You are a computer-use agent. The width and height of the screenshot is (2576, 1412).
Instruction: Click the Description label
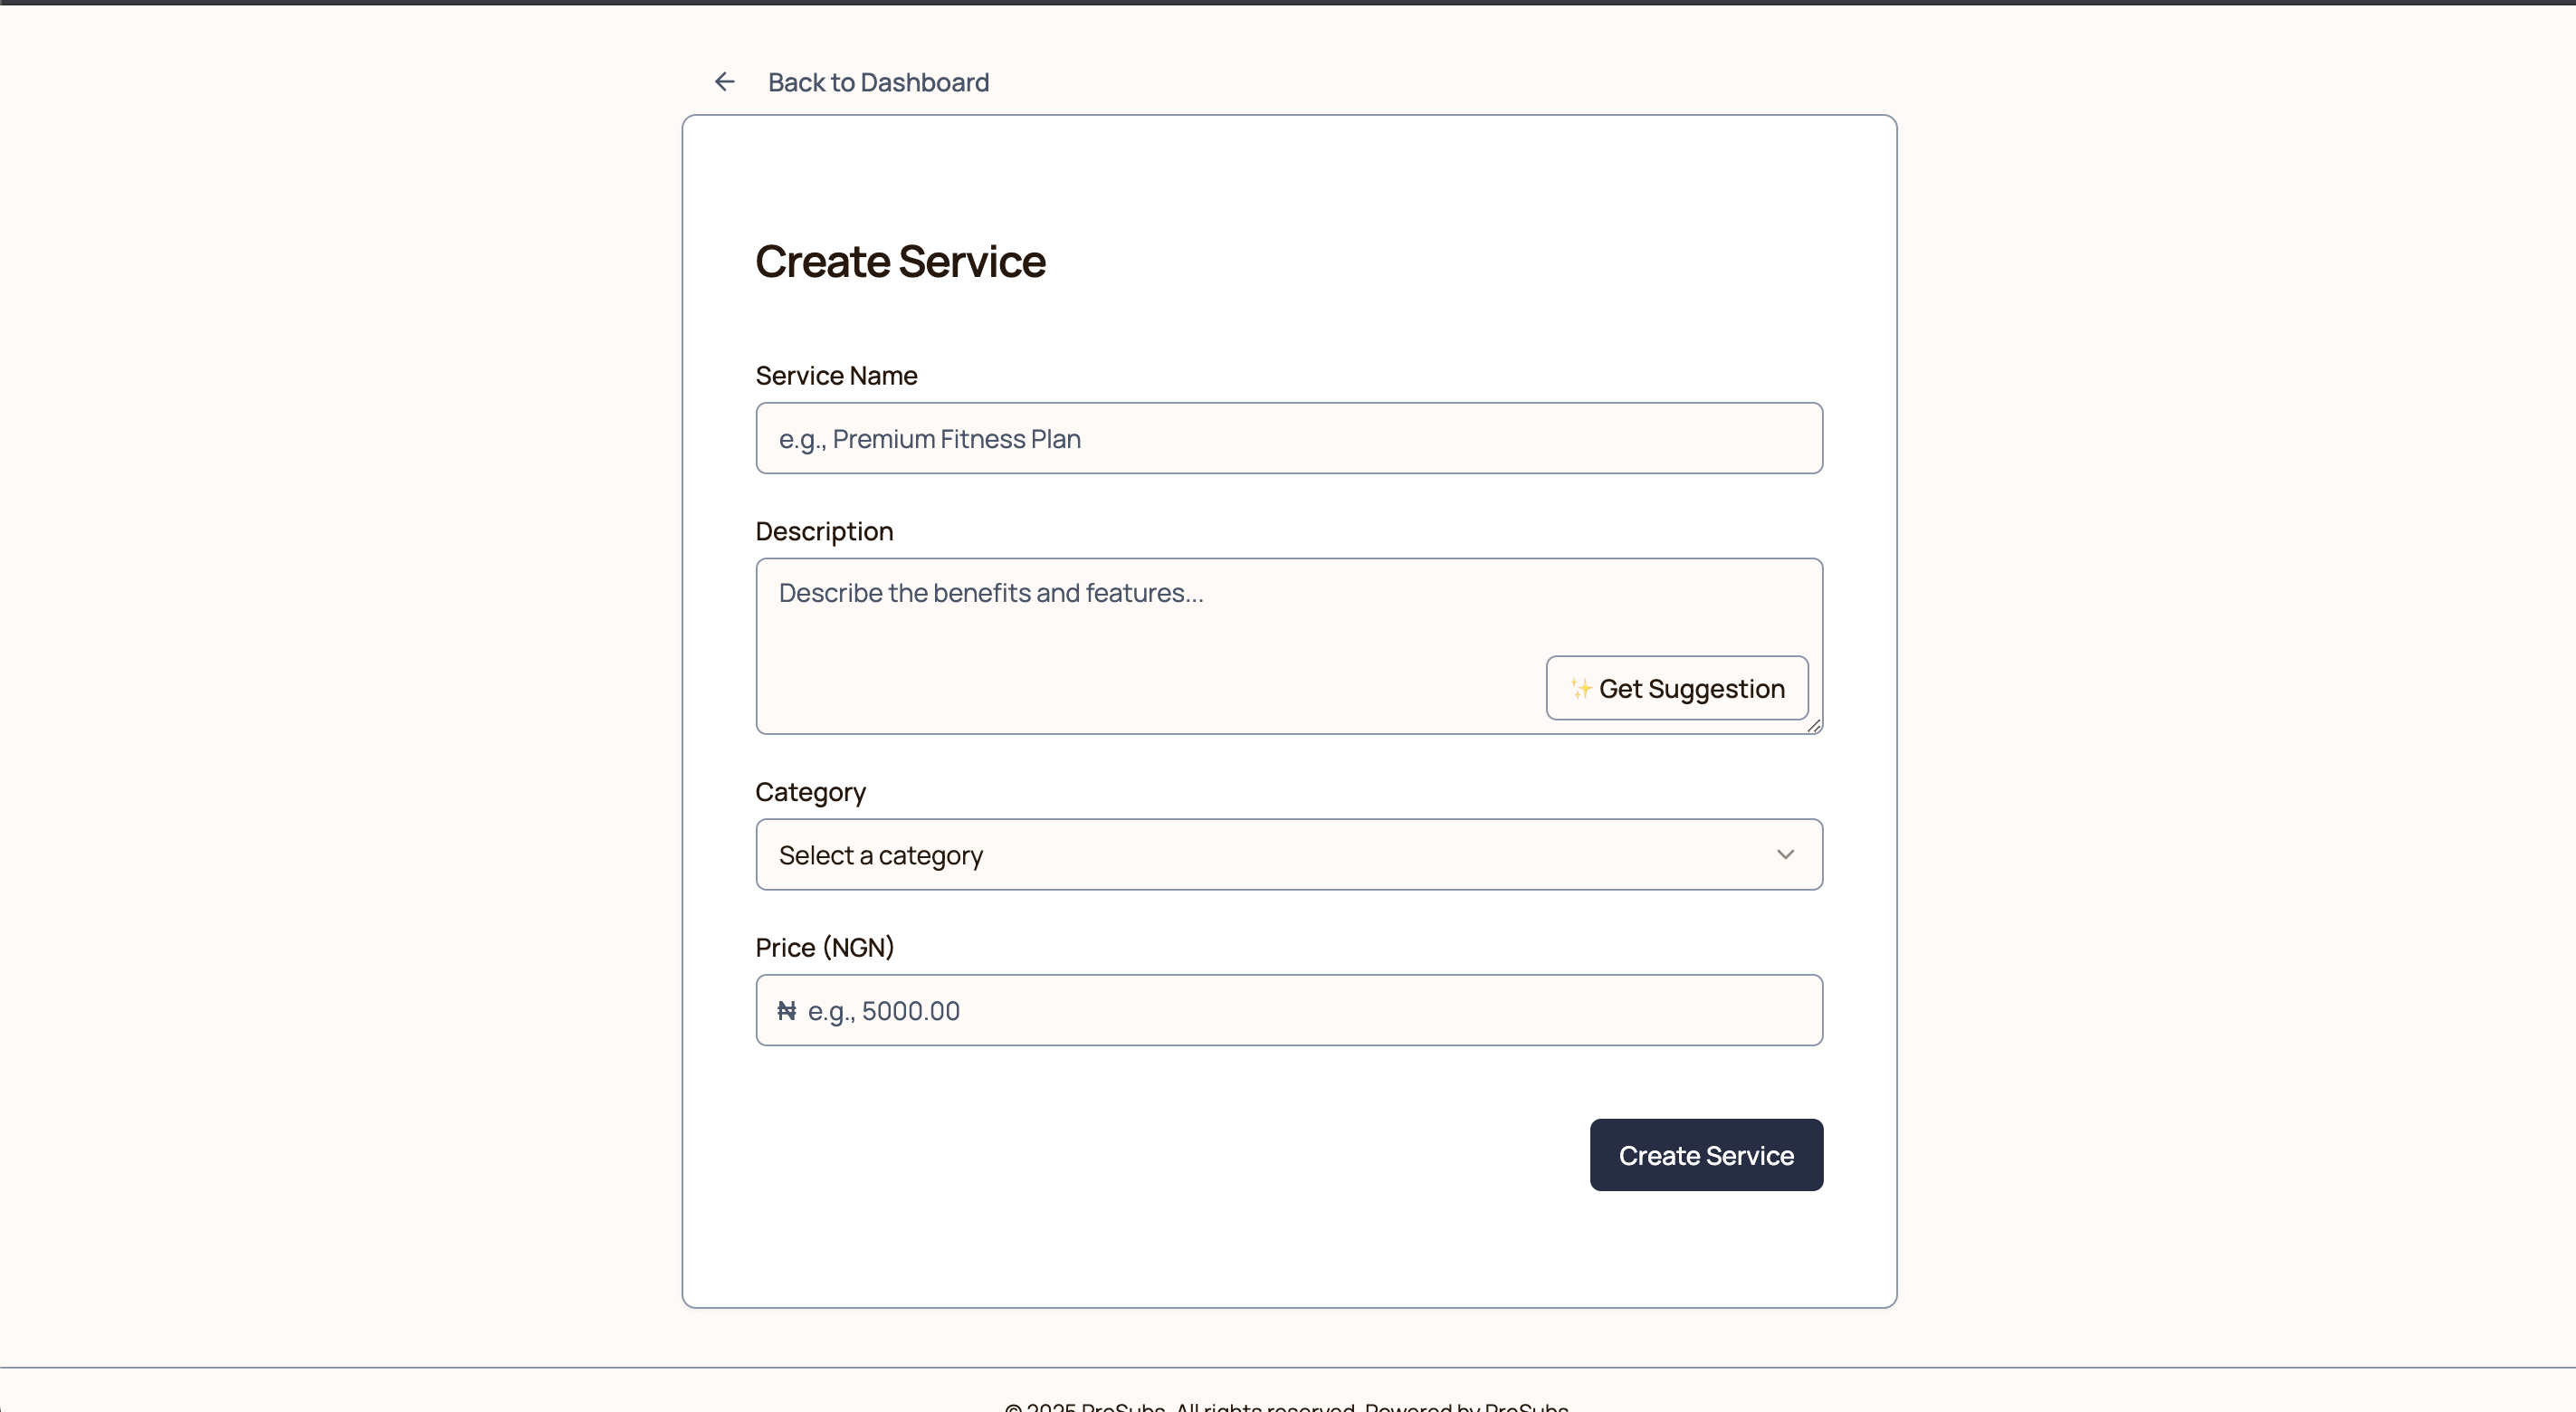point(824,531)
